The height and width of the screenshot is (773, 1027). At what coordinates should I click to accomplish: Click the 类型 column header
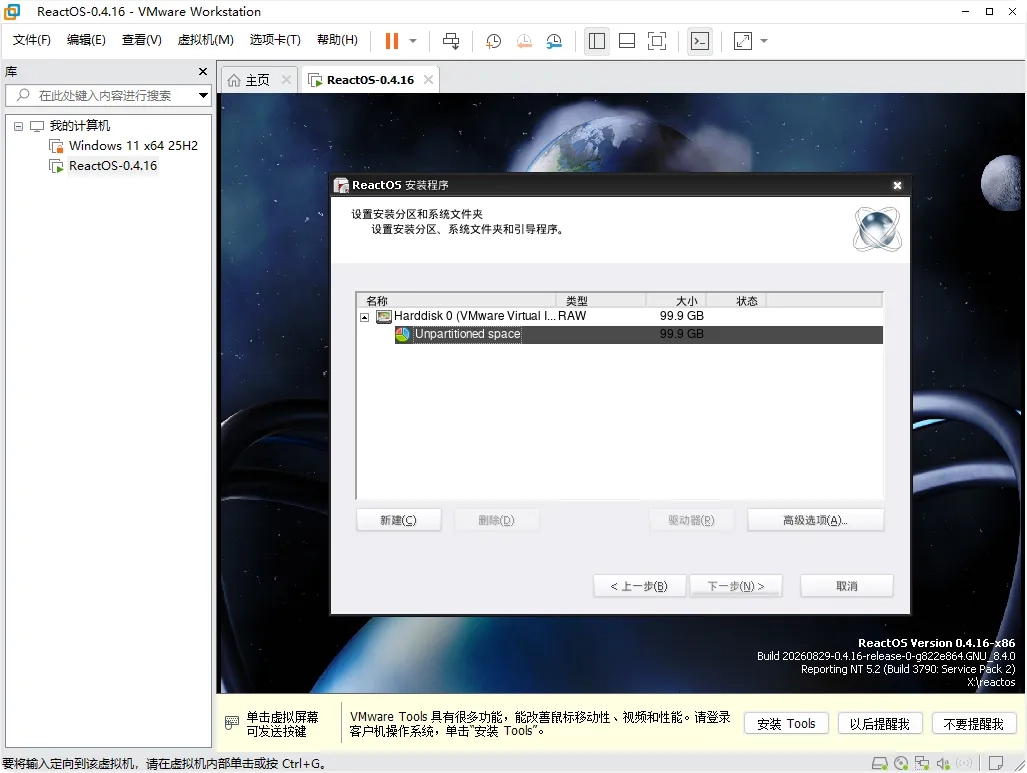(x=601, y=301)
